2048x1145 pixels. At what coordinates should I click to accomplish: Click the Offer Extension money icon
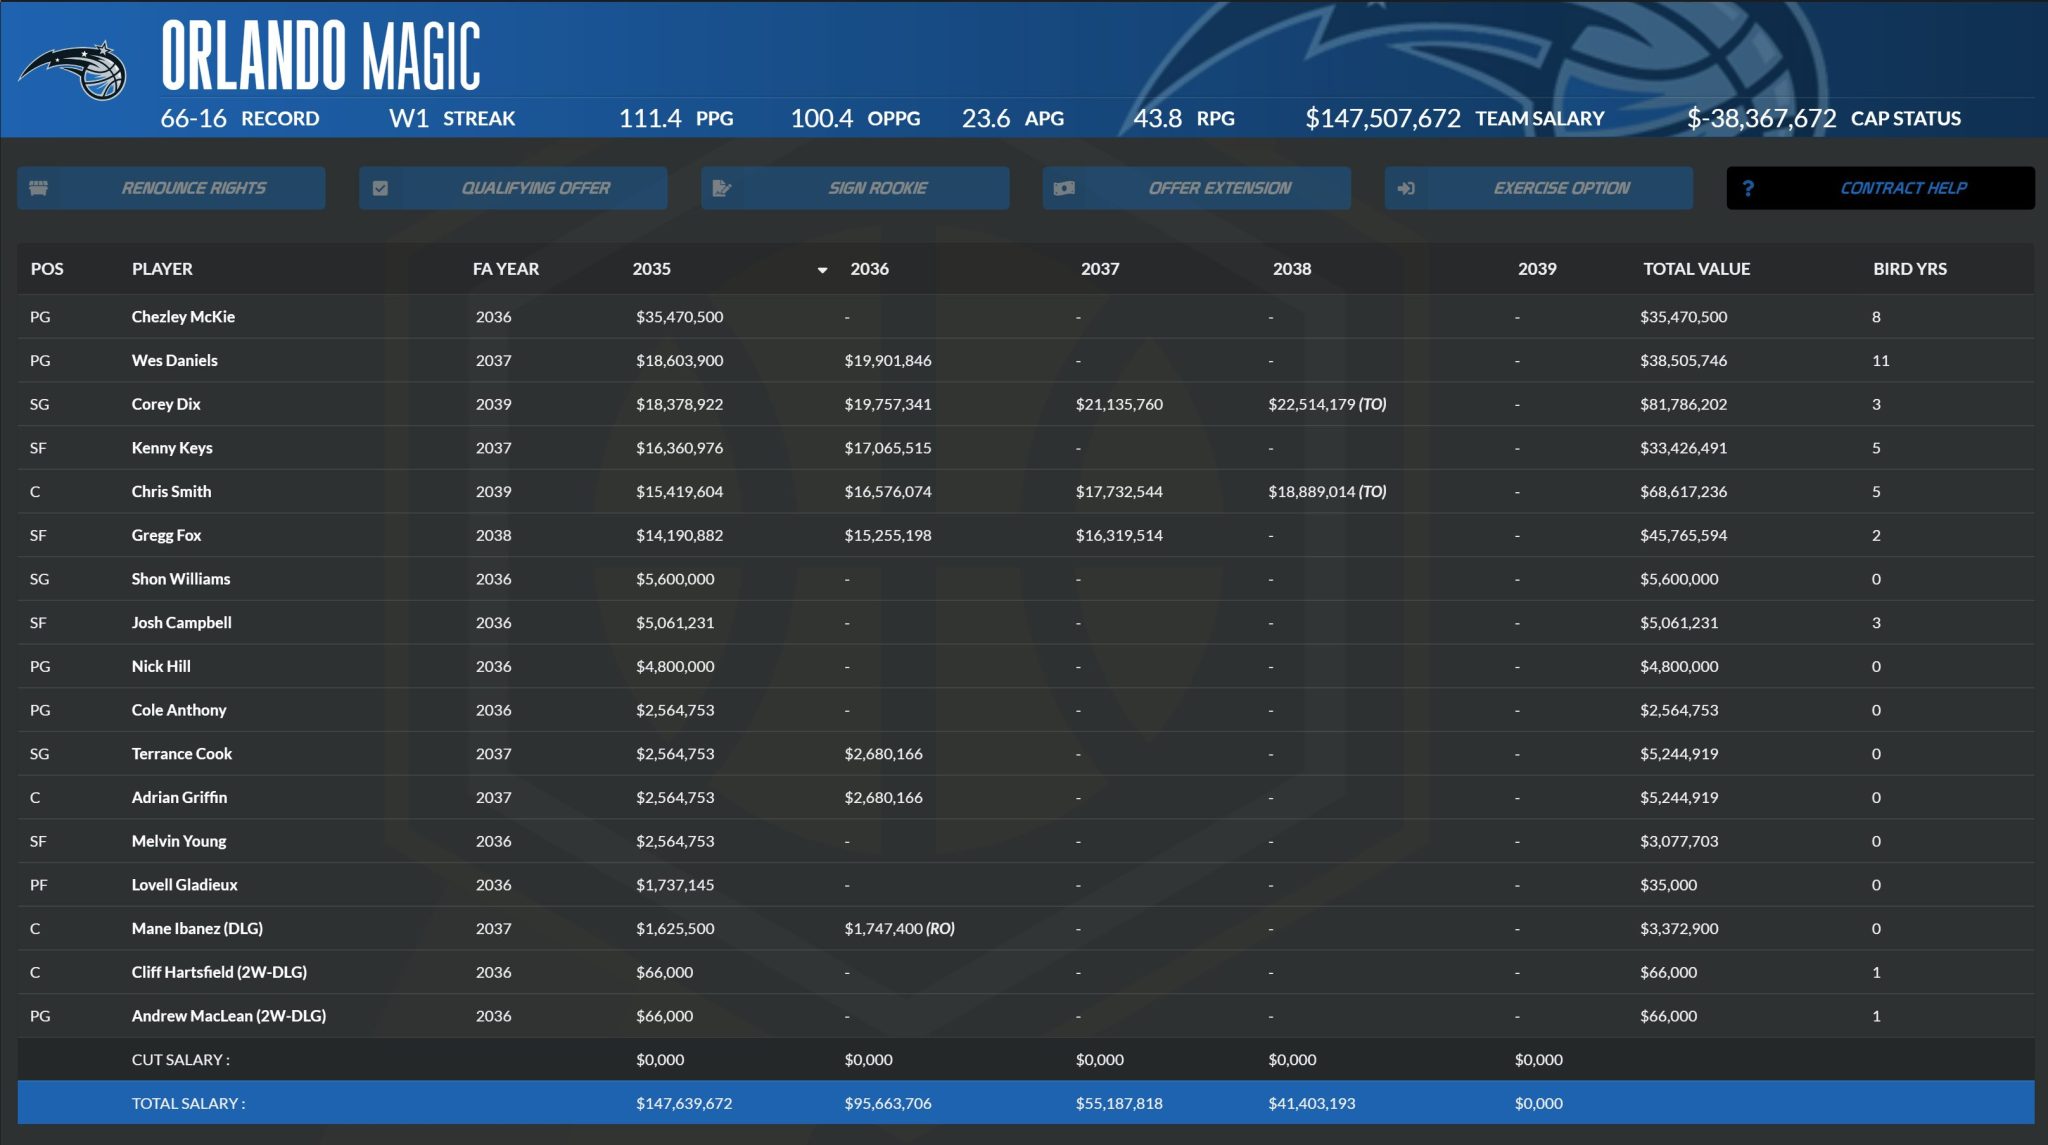pos(1064,188)
